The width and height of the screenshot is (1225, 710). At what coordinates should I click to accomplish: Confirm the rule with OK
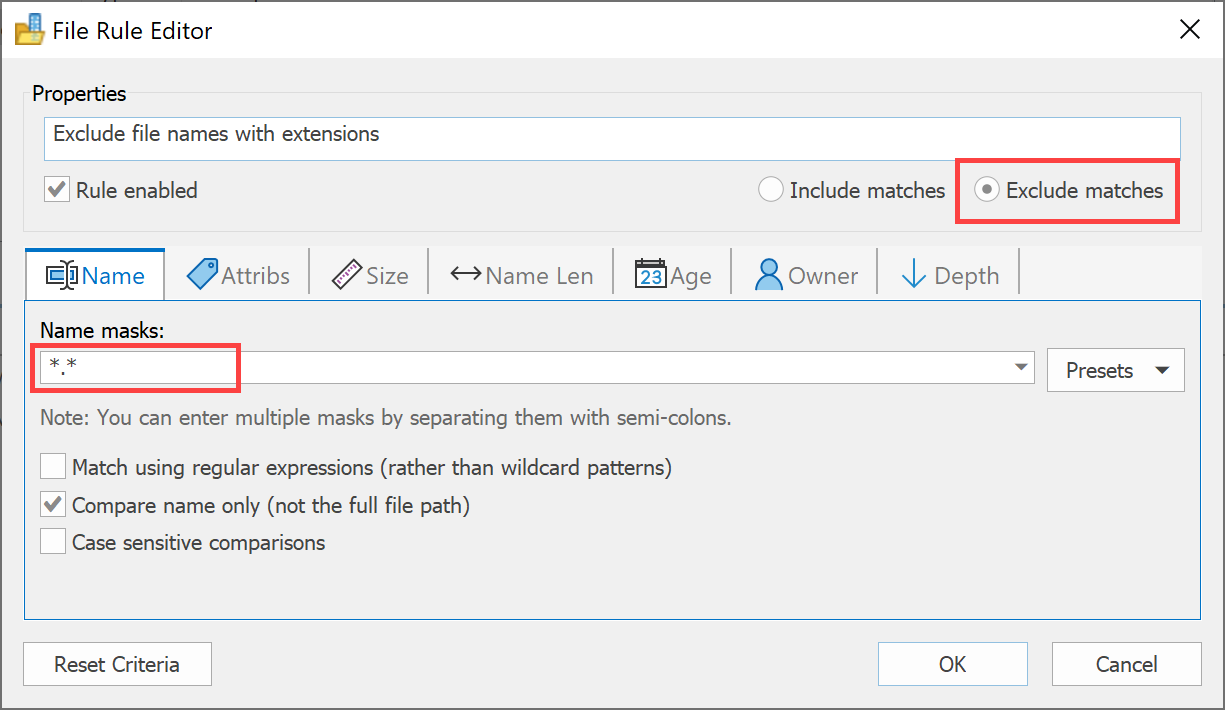click(952, 664)
